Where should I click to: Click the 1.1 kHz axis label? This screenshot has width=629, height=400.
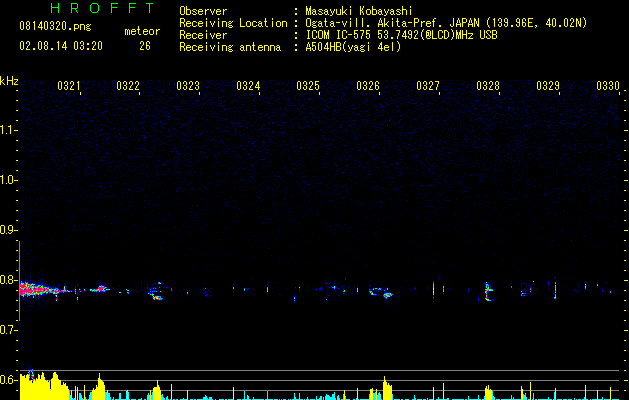point(8,130)
